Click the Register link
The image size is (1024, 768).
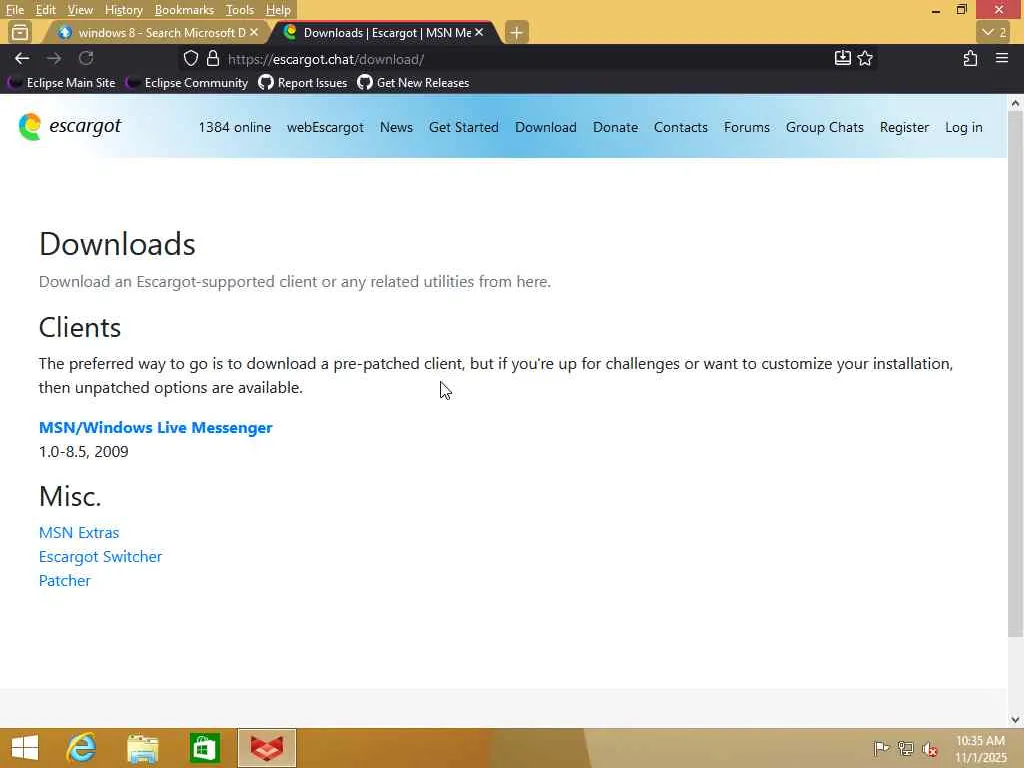coord(904,127)
